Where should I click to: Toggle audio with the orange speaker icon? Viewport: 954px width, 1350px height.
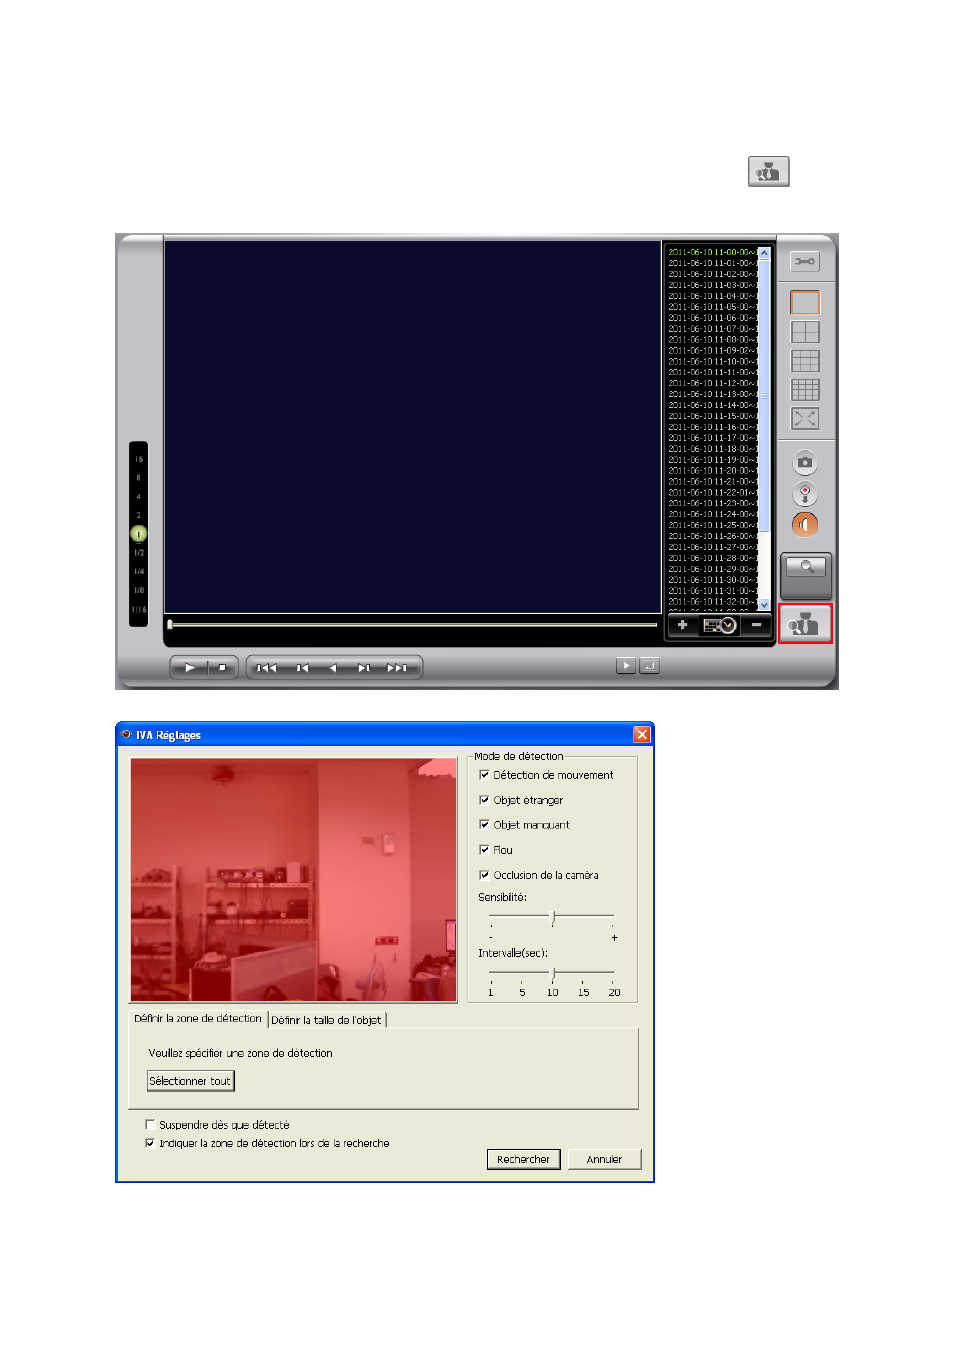805,524
